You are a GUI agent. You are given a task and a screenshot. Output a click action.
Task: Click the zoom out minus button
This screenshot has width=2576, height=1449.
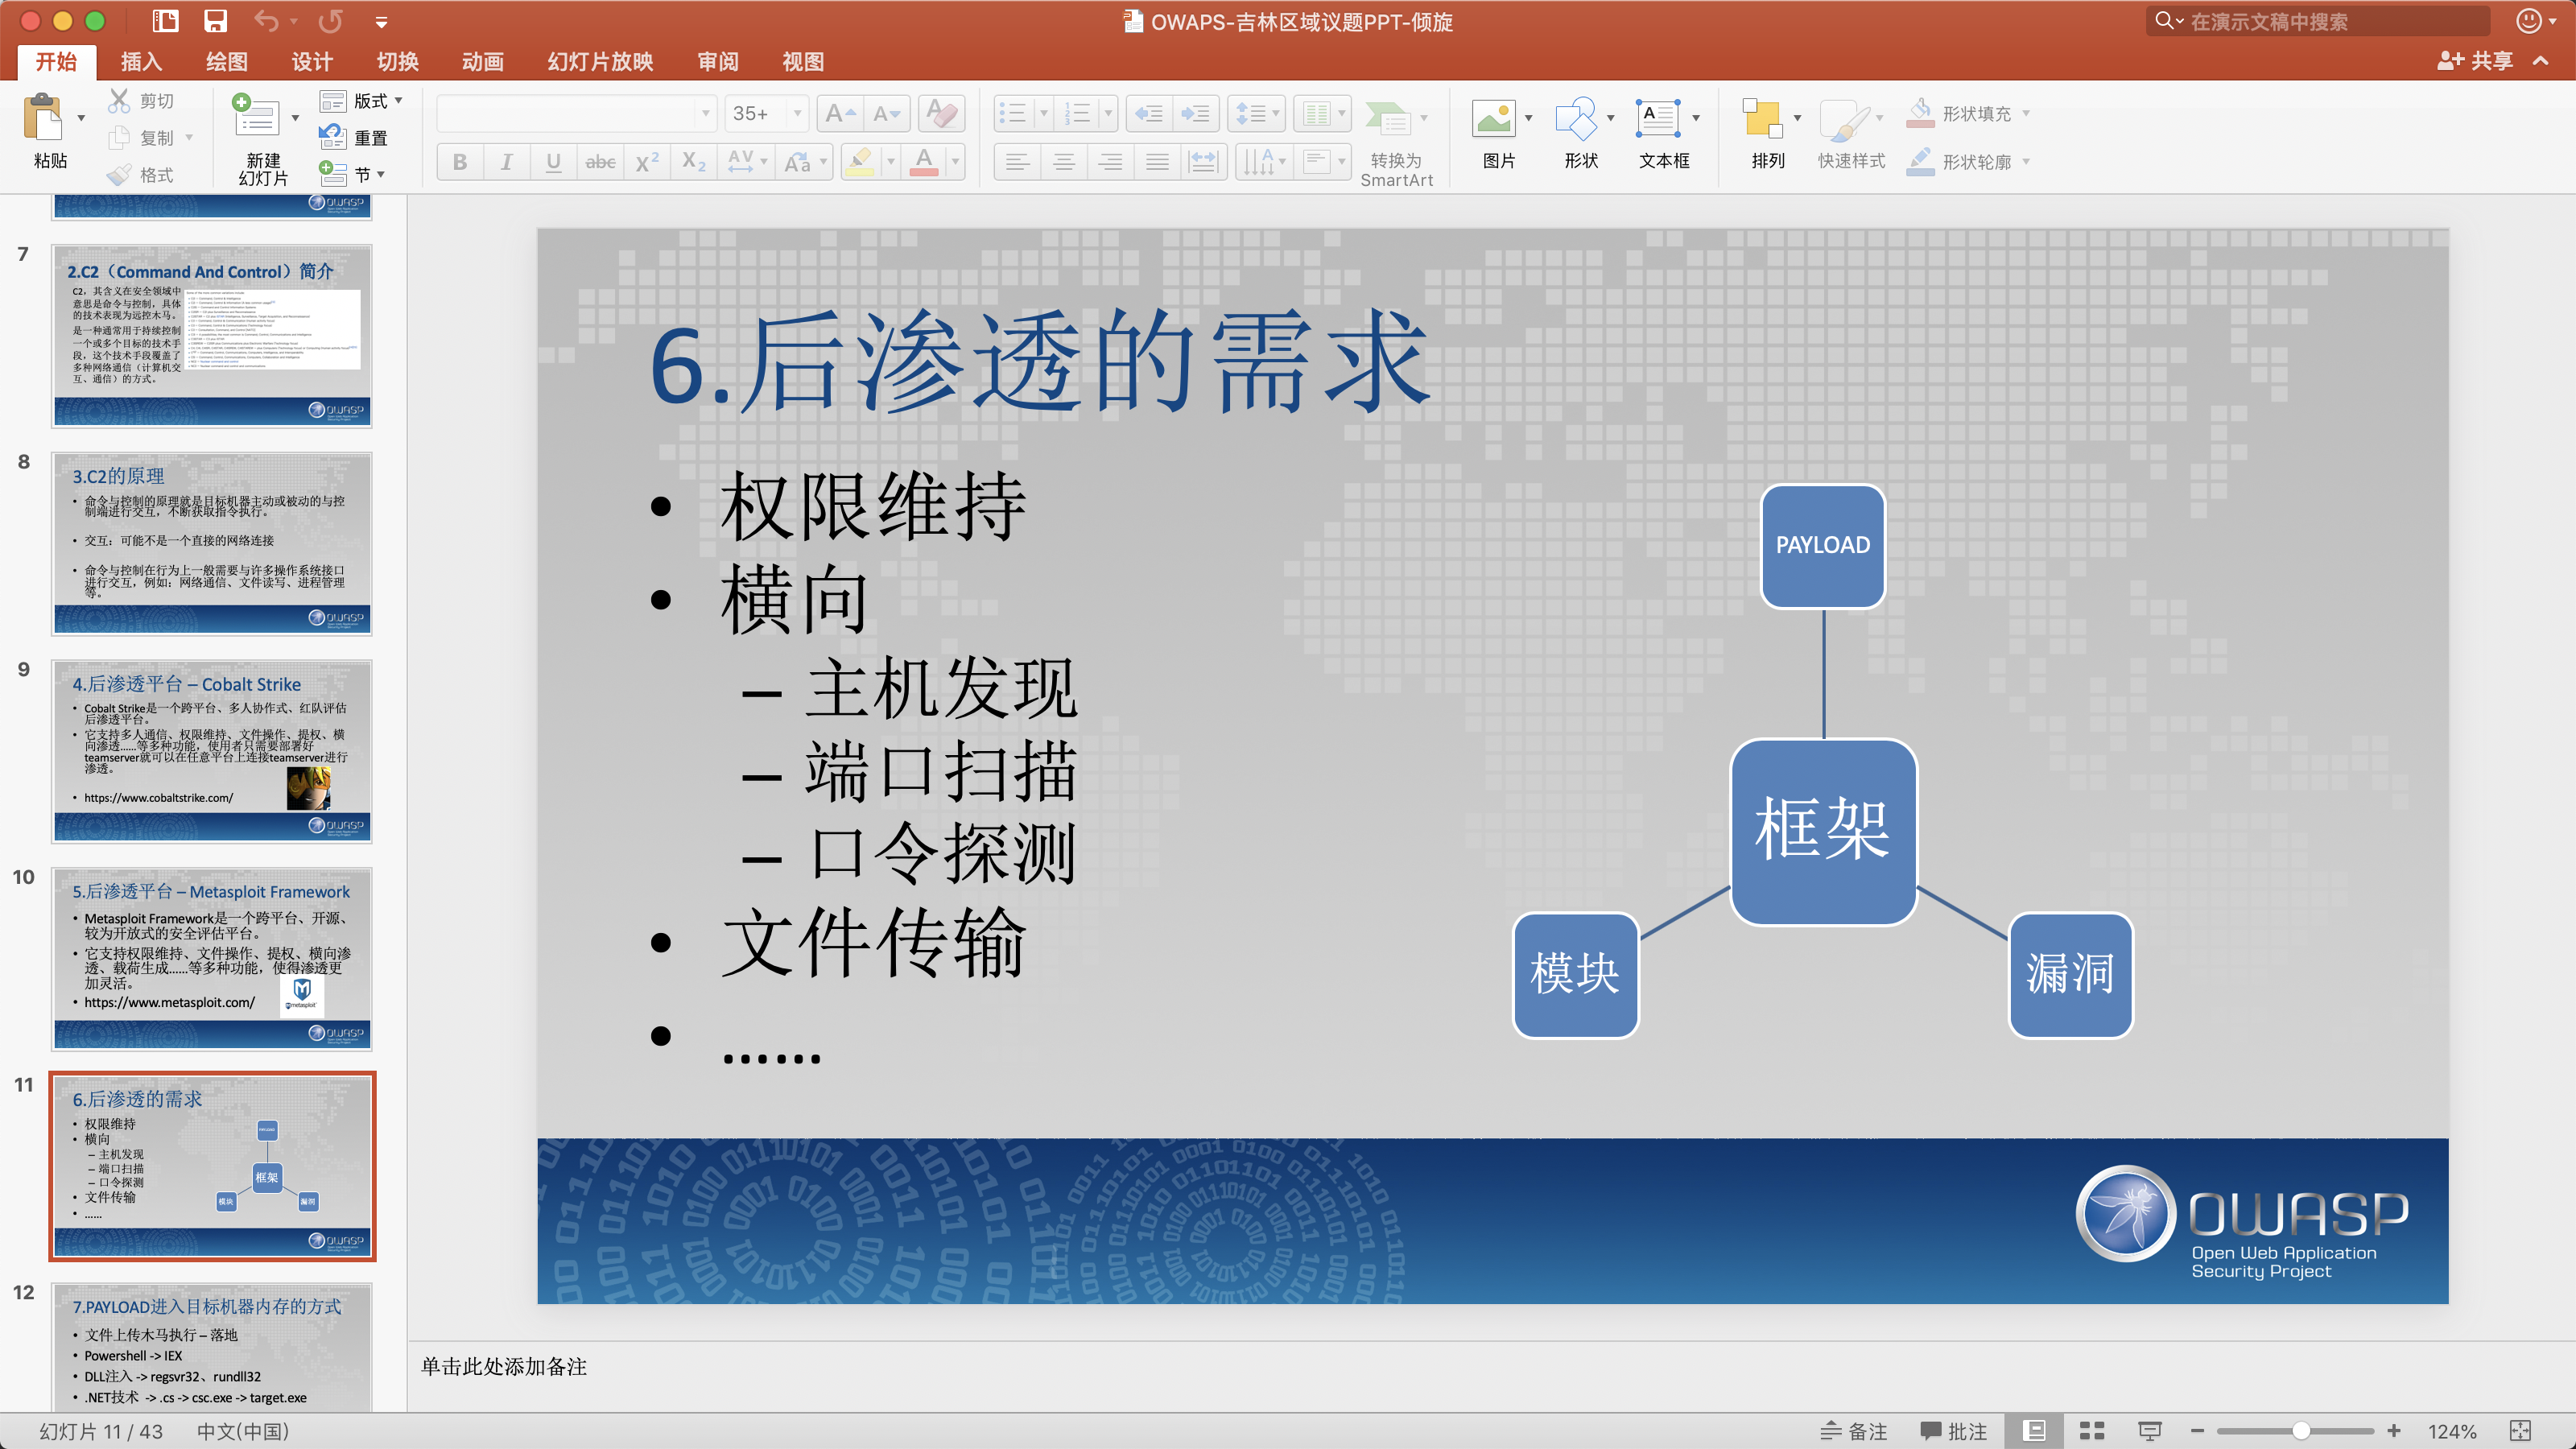click(2196, 1431)
